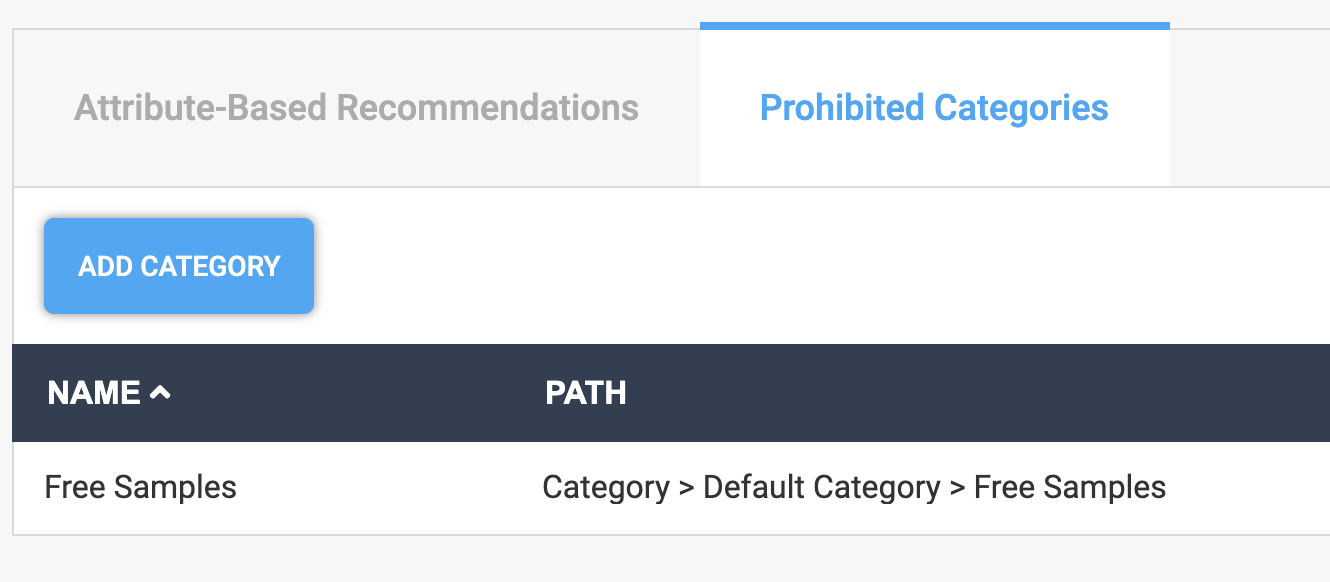Click the Free Samples path entry
Image resolution: width=1330 pixels, height=582 pixels.
pyautogui.click(x=1069, y=487)
